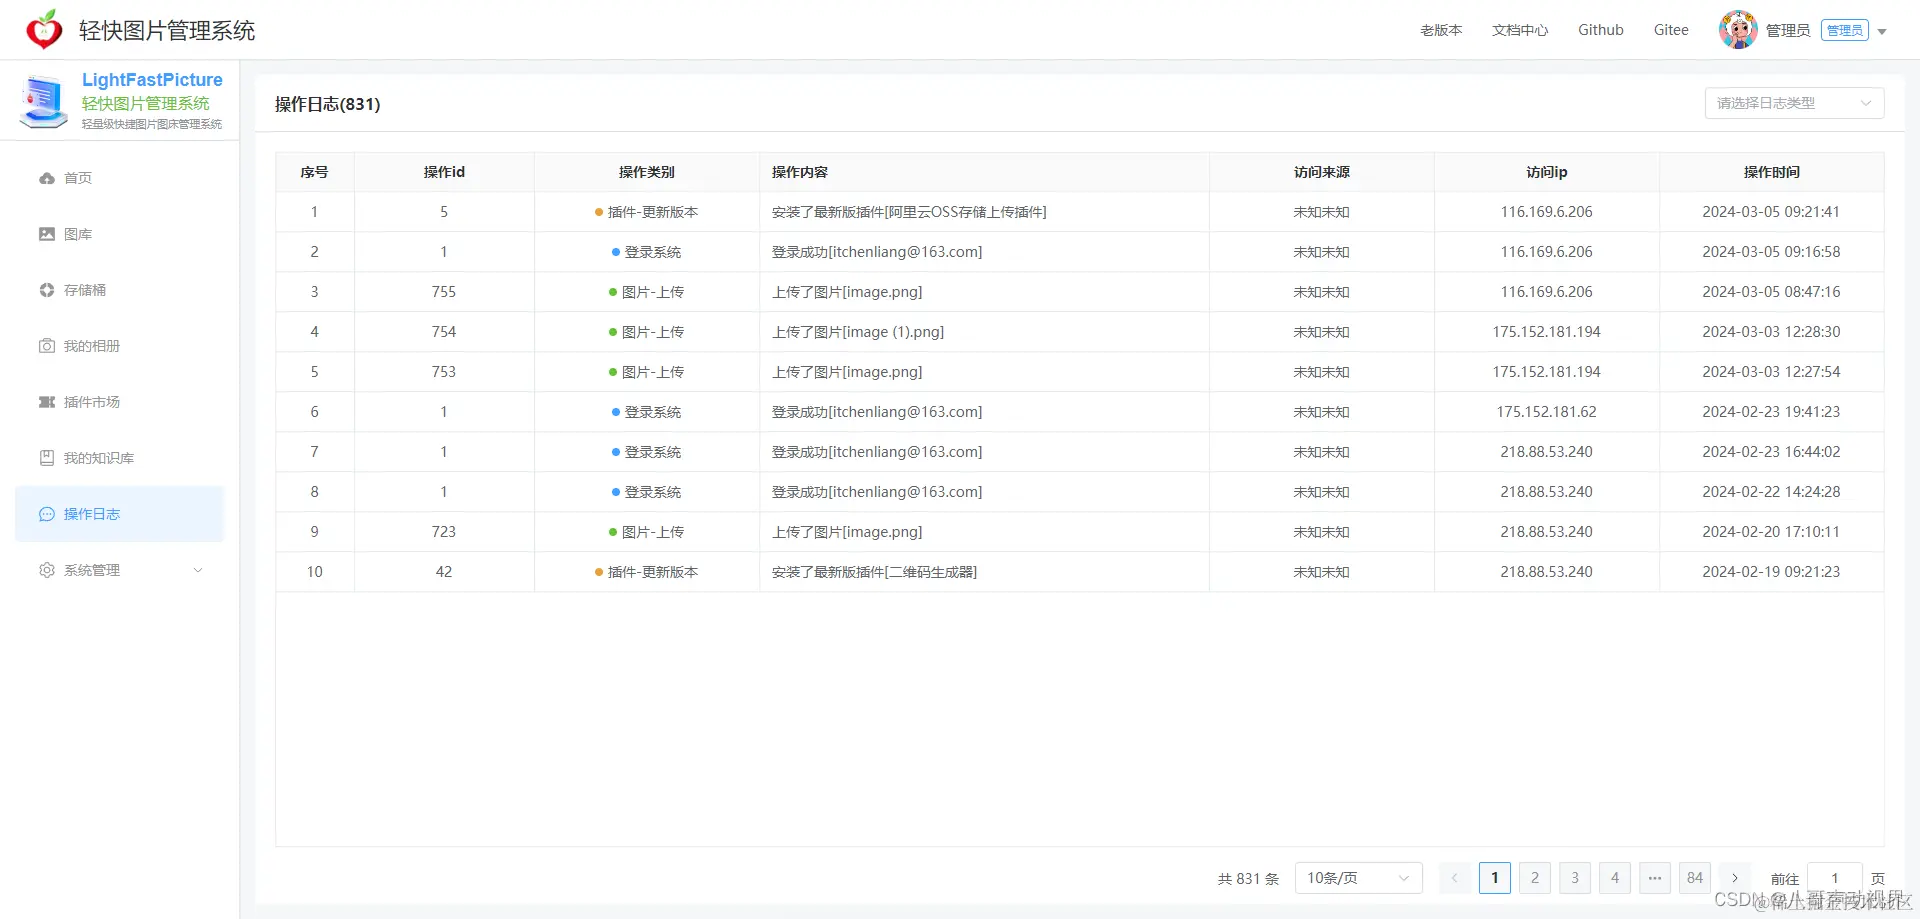This screenshot has width=1920, height=919.
Task: Click the 安装了最新版插件[二维码生成器] entry
Action: pyautogui.click(x=874, y=572)
